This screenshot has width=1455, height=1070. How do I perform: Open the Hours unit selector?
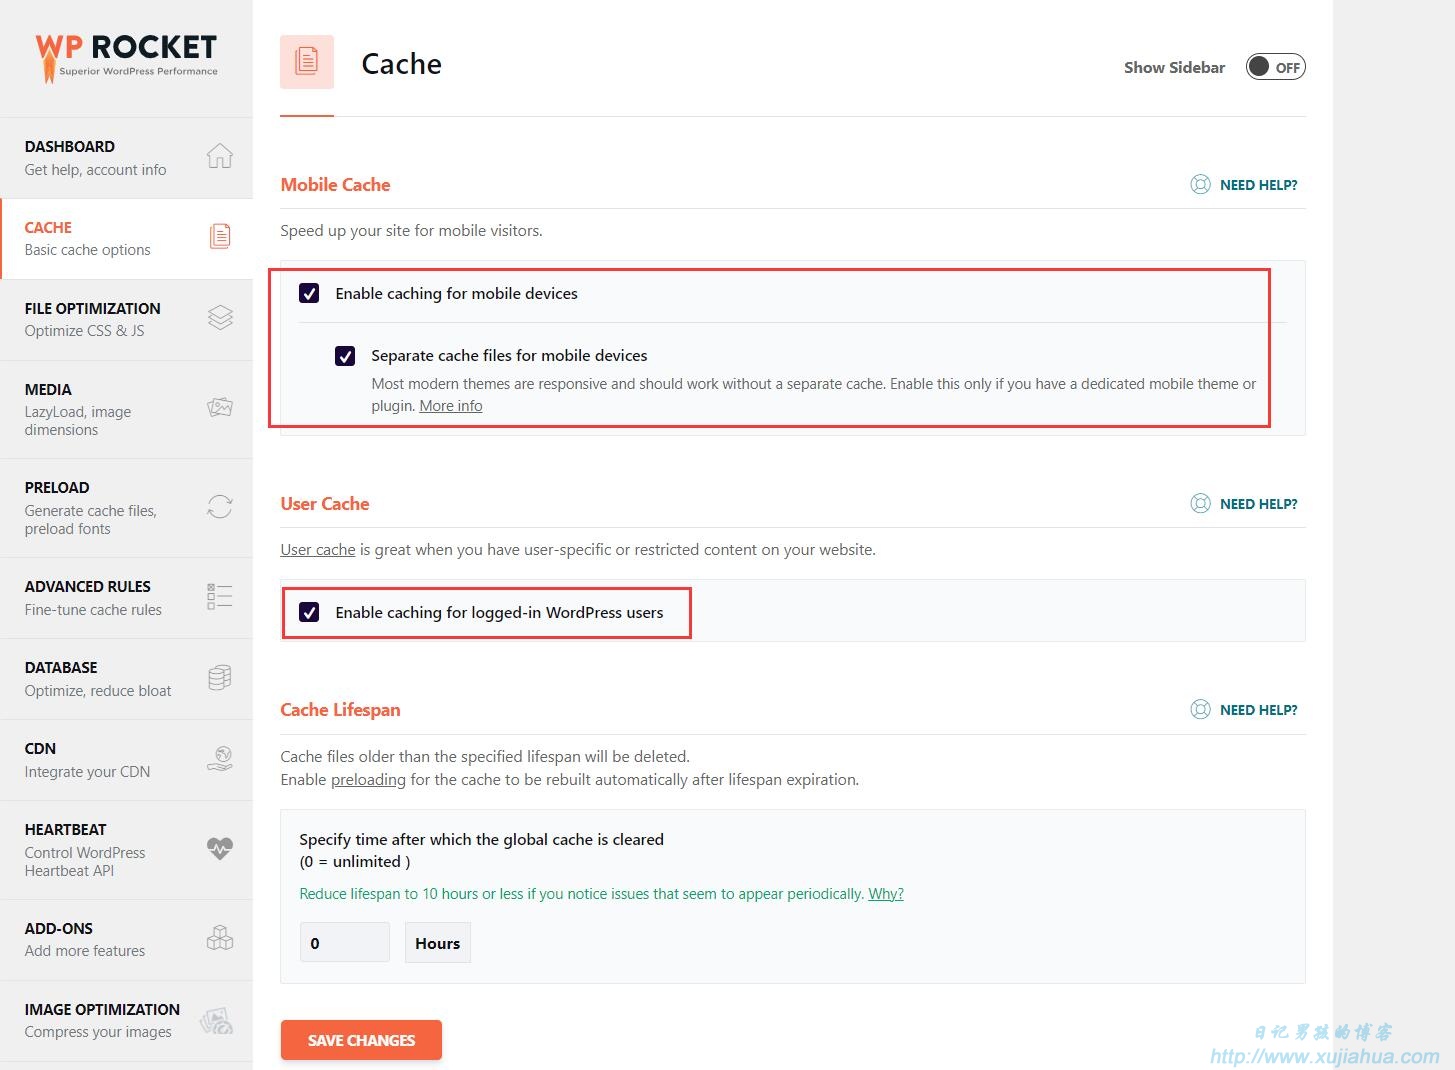tap(438, 943)
